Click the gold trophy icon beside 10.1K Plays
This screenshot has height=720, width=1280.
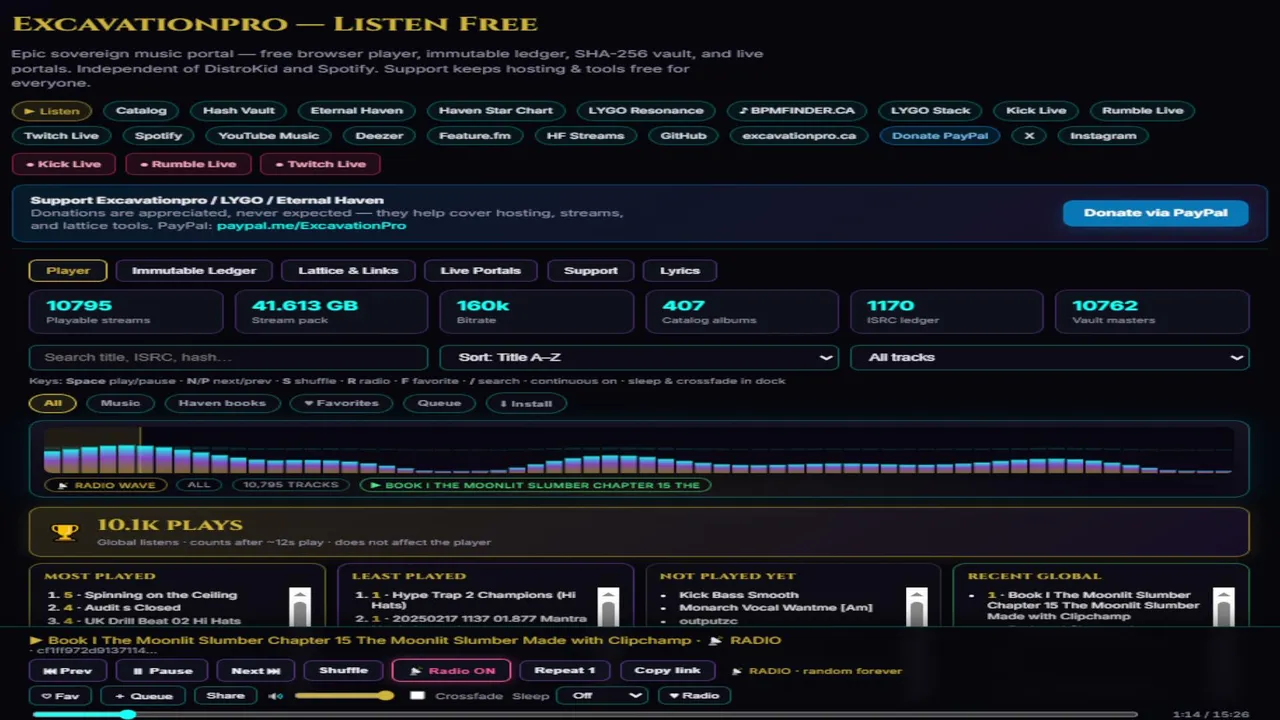65,532
